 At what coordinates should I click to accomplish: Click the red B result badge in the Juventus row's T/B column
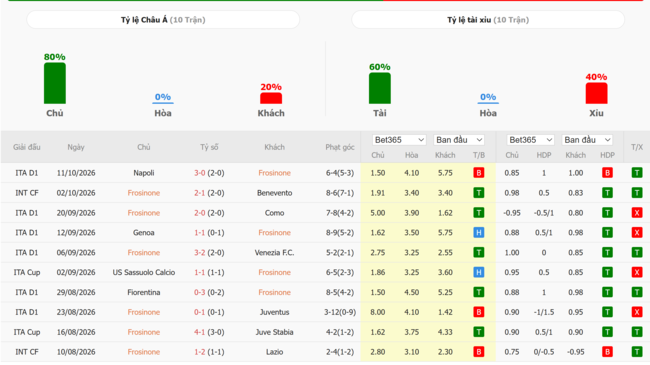click(x=479, y=312)
